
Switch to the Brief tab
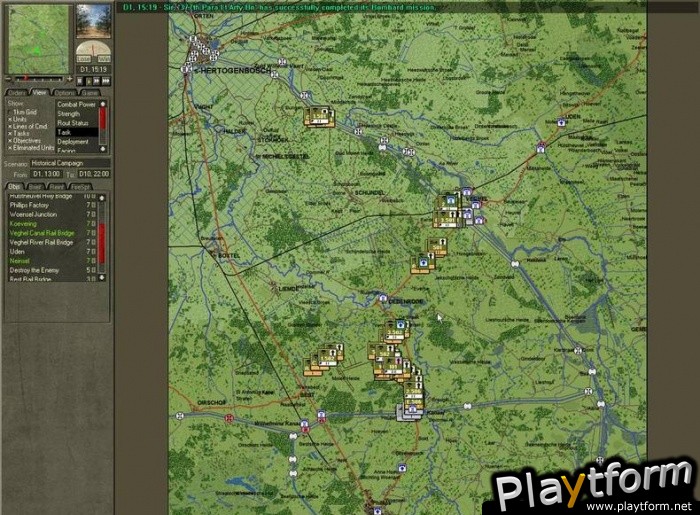[x=35, y=187]
